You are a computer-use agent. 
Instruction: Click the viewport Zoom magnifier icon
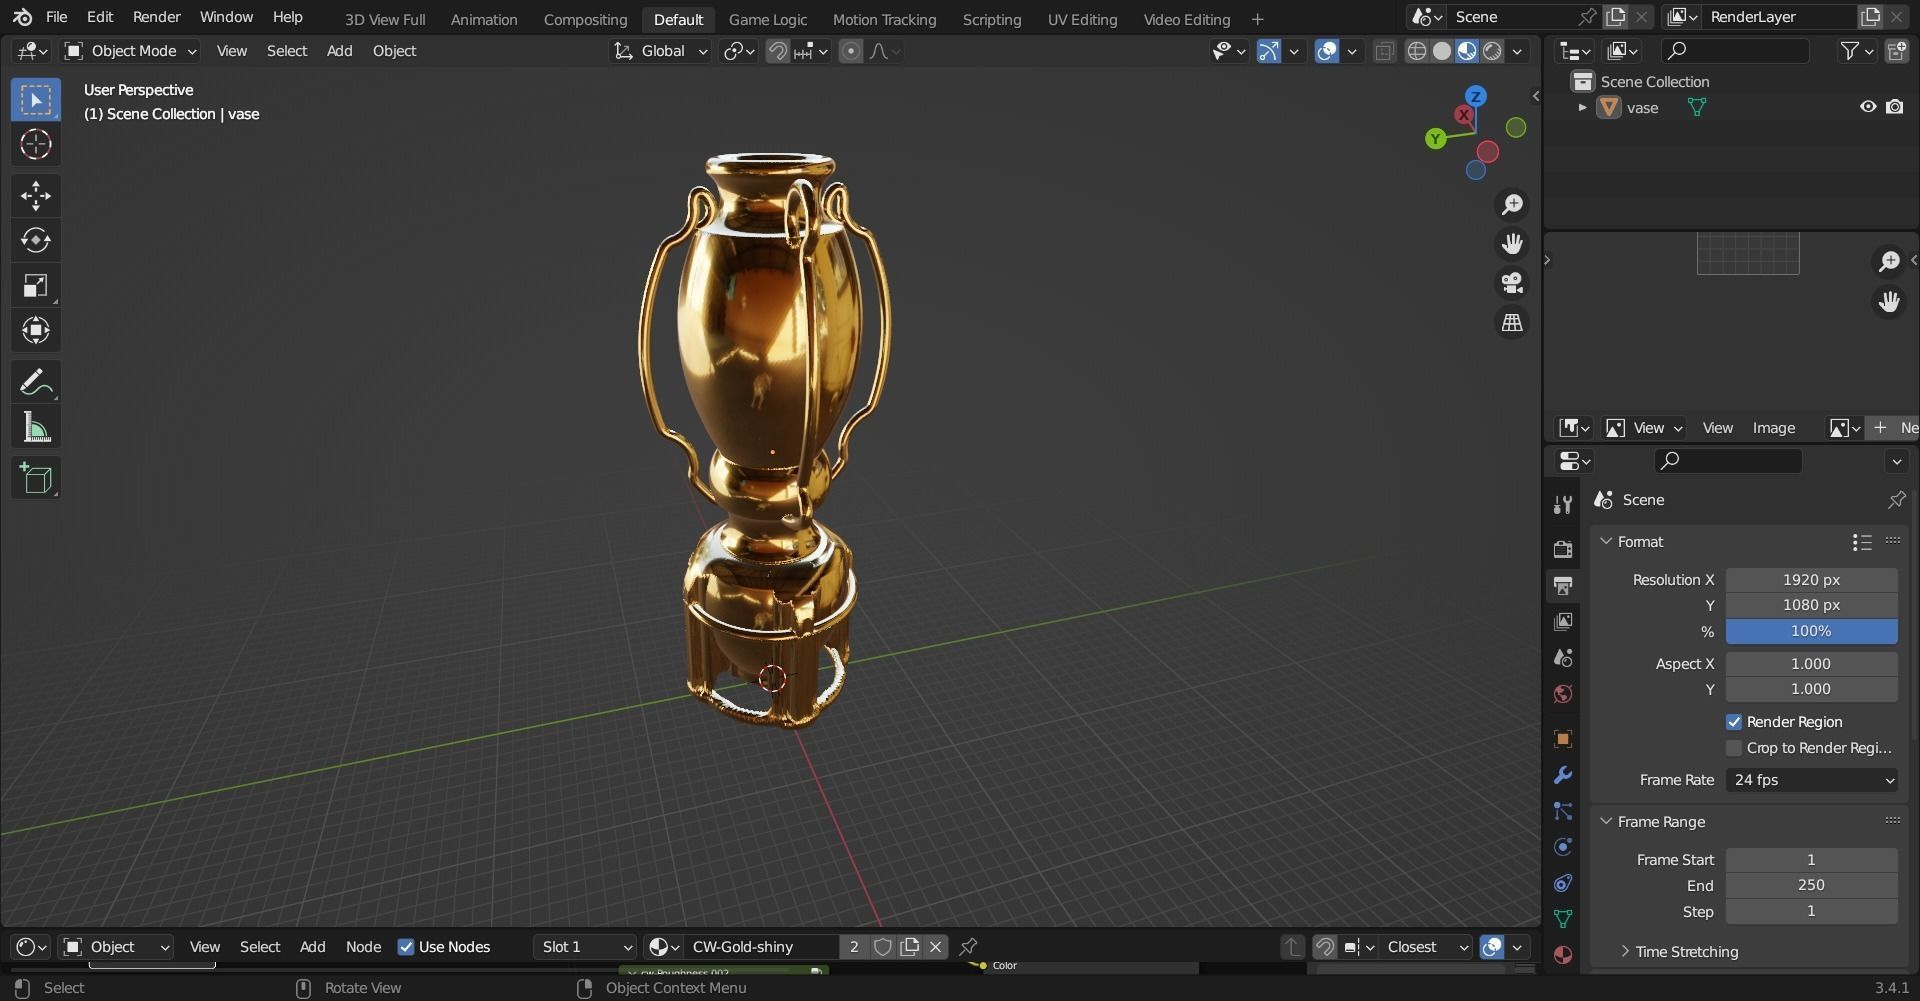1512,205
